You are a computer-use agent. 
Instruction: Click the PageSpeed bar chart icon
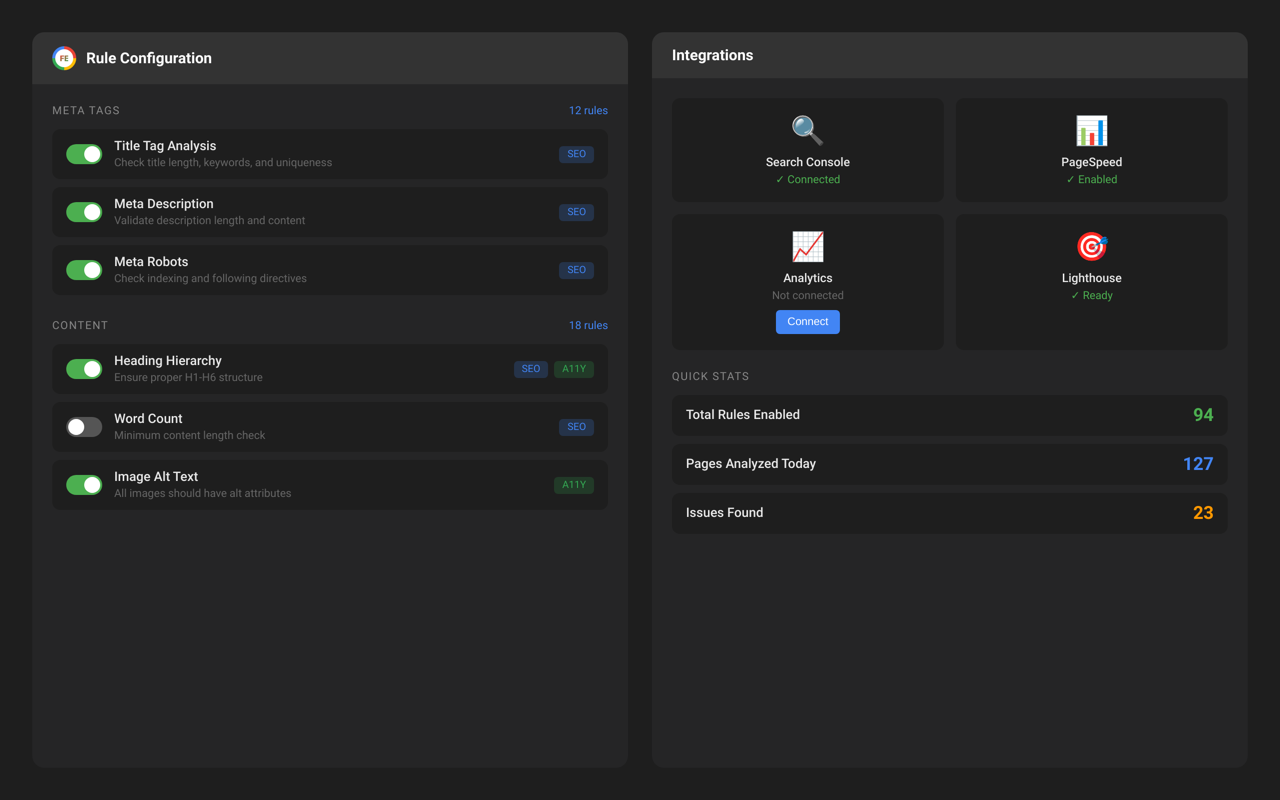[x=1091, y=130]
